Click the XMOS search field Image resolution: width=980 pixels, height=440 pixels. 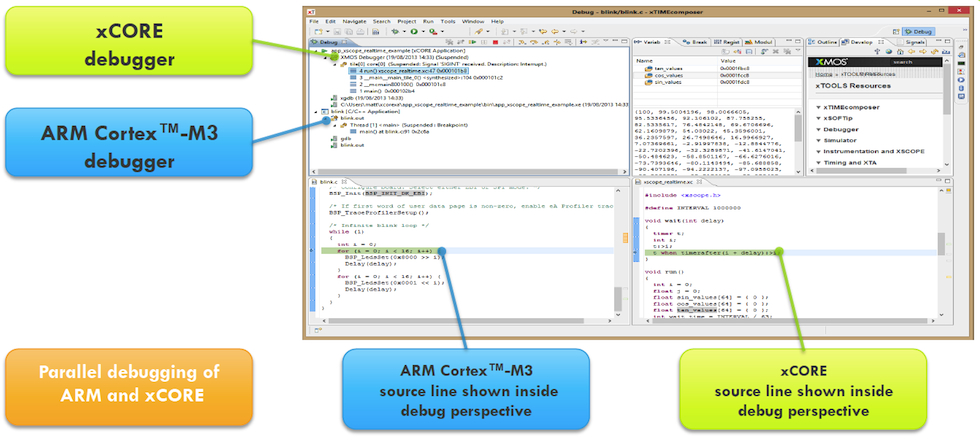tap(916, 62)
